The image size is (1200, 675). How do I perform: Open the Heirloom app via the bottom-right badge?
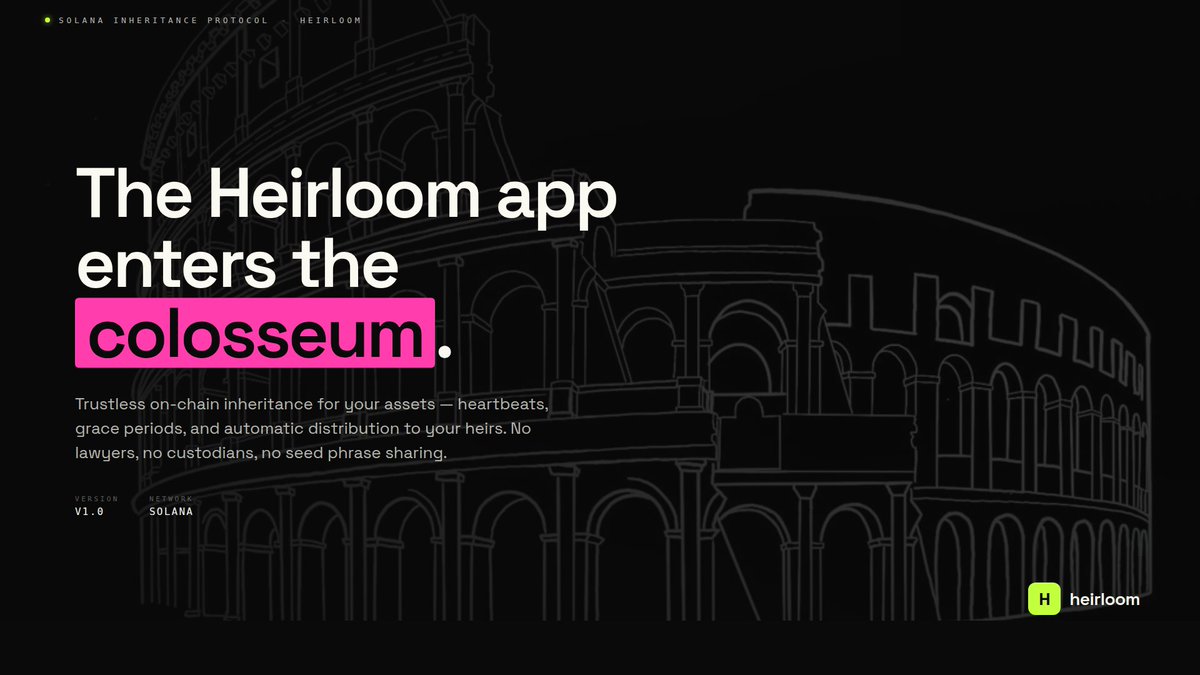pos(1085,599)
